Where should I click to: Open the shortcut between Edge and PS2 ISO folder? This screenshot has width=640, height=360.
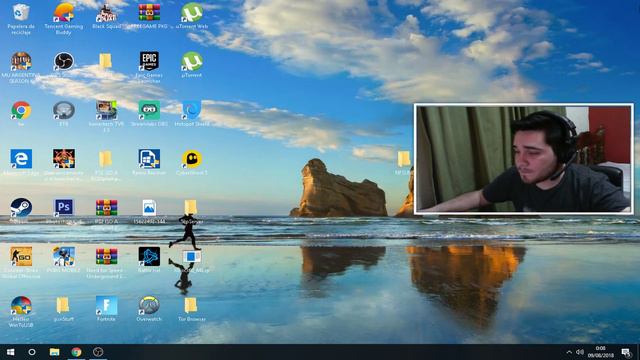(x=64, y=159)
